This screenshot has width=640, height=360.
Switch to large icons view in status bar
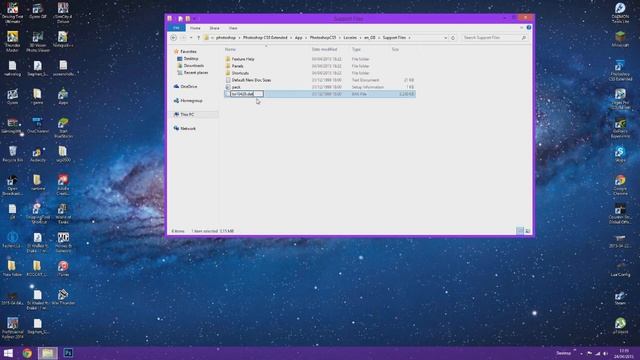coord(527,231)
